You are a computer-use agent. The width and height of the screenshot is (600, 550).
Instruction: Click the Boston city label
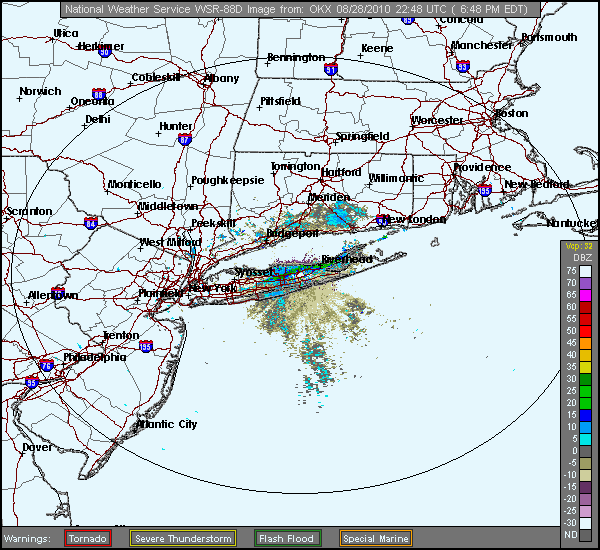pyautogui.click(x=512, y=113)
